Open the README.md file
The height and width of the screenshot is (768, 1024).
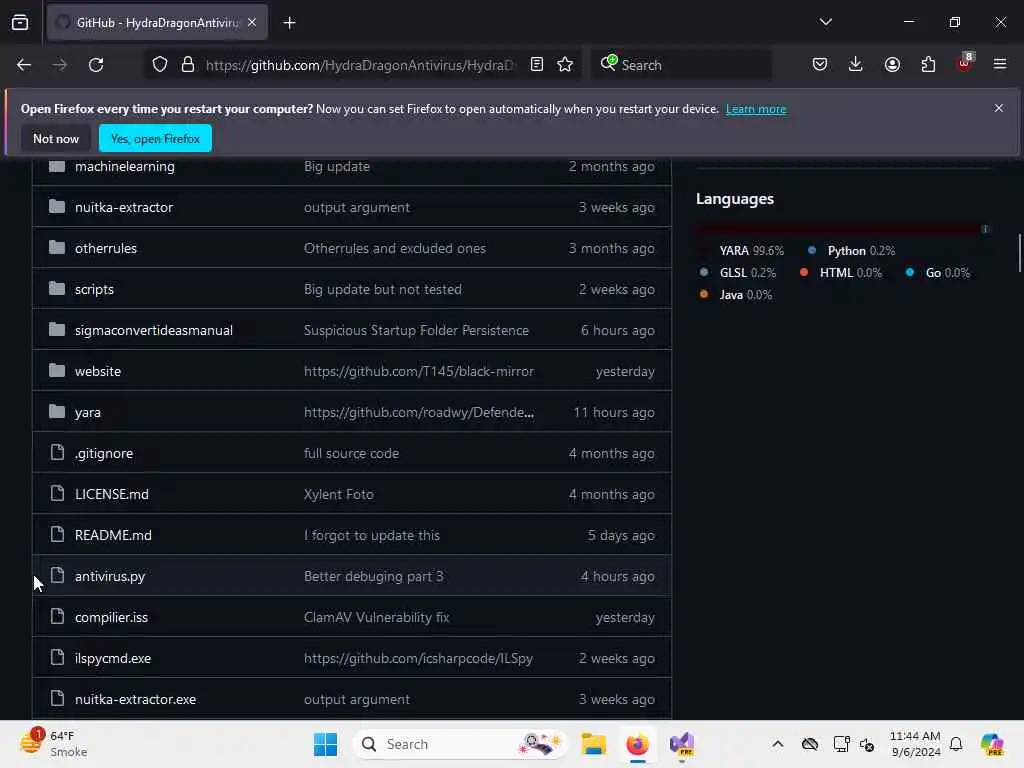click(113, 536)
